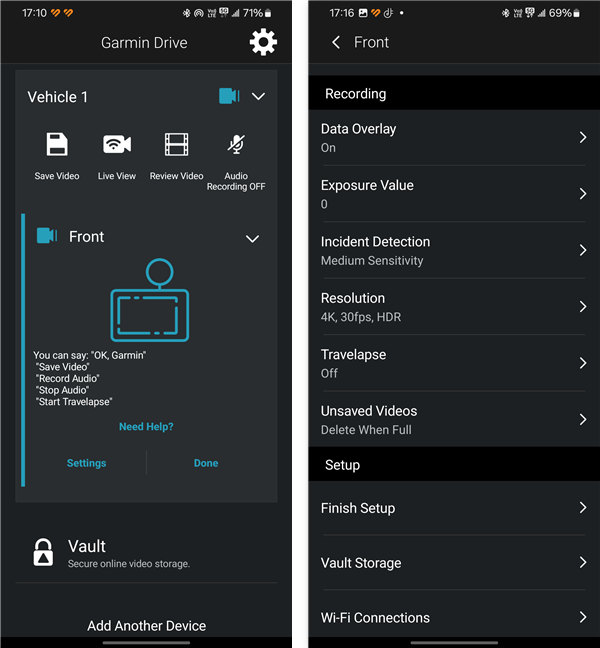The width and height of the screenshot is (600, 648).
Task: Tap the chevron on the Vault Storage row
Action: pos(583,562)
